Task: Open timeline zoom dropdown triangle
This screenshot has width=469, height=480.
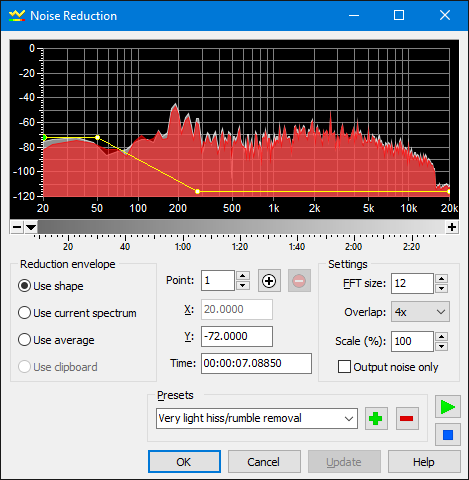Action: coord(31,227)
